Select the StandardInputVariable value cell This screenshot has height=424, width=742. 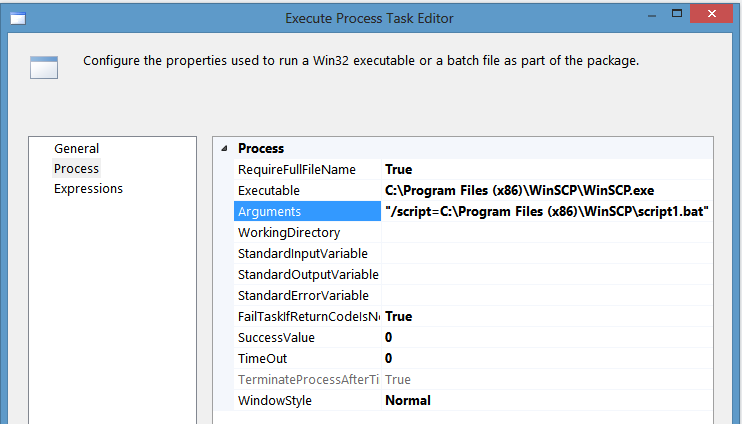click(x=547, y=253)
